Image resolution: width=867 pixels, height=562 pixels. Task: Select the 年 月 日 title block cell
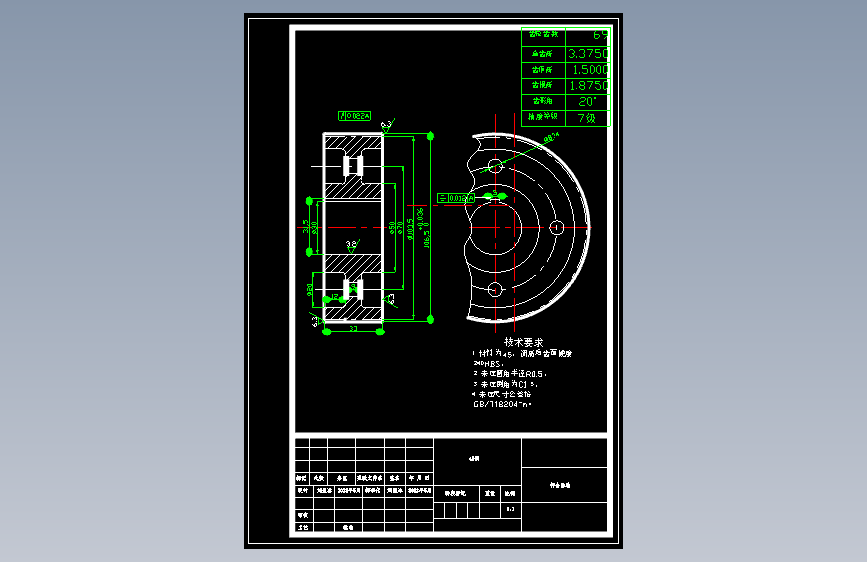point(419,478)
